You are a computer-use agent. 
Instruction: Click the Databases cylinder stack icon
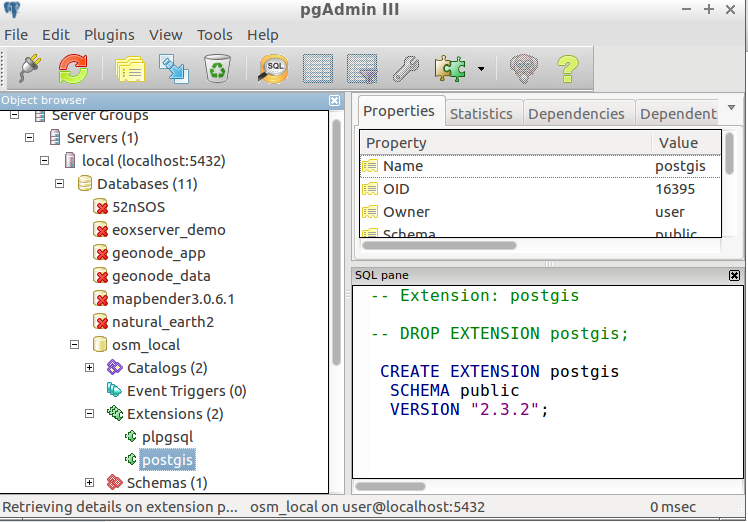click(85, 184)
